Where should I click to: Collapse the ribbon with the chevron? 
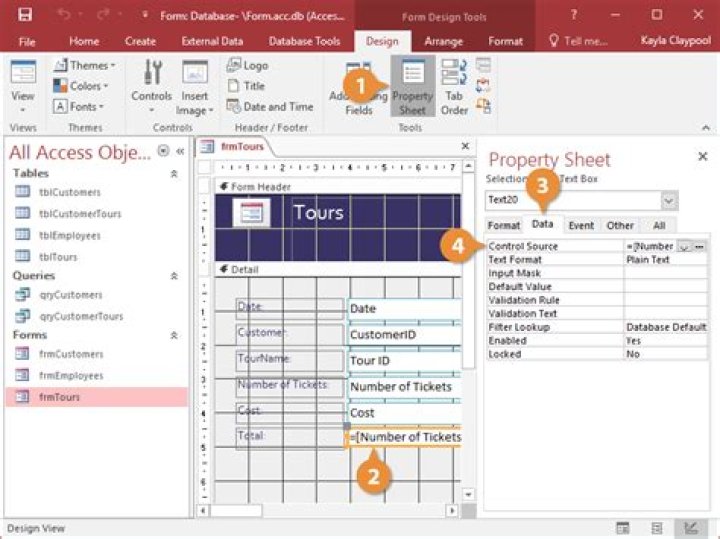point(706,128)
